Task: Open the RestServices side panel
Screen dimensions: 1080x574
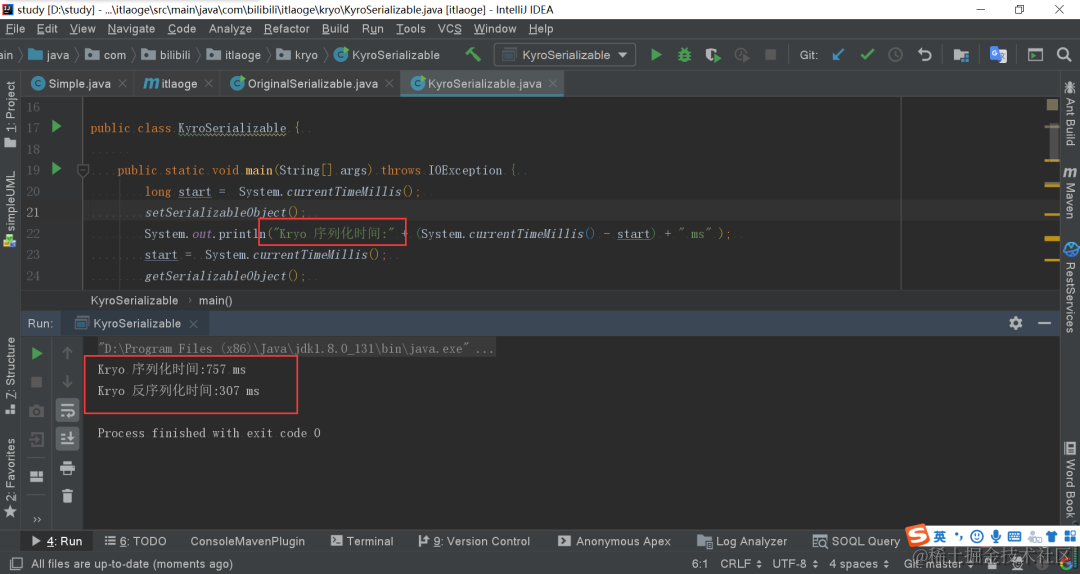Action: (x=1070, y=287)
